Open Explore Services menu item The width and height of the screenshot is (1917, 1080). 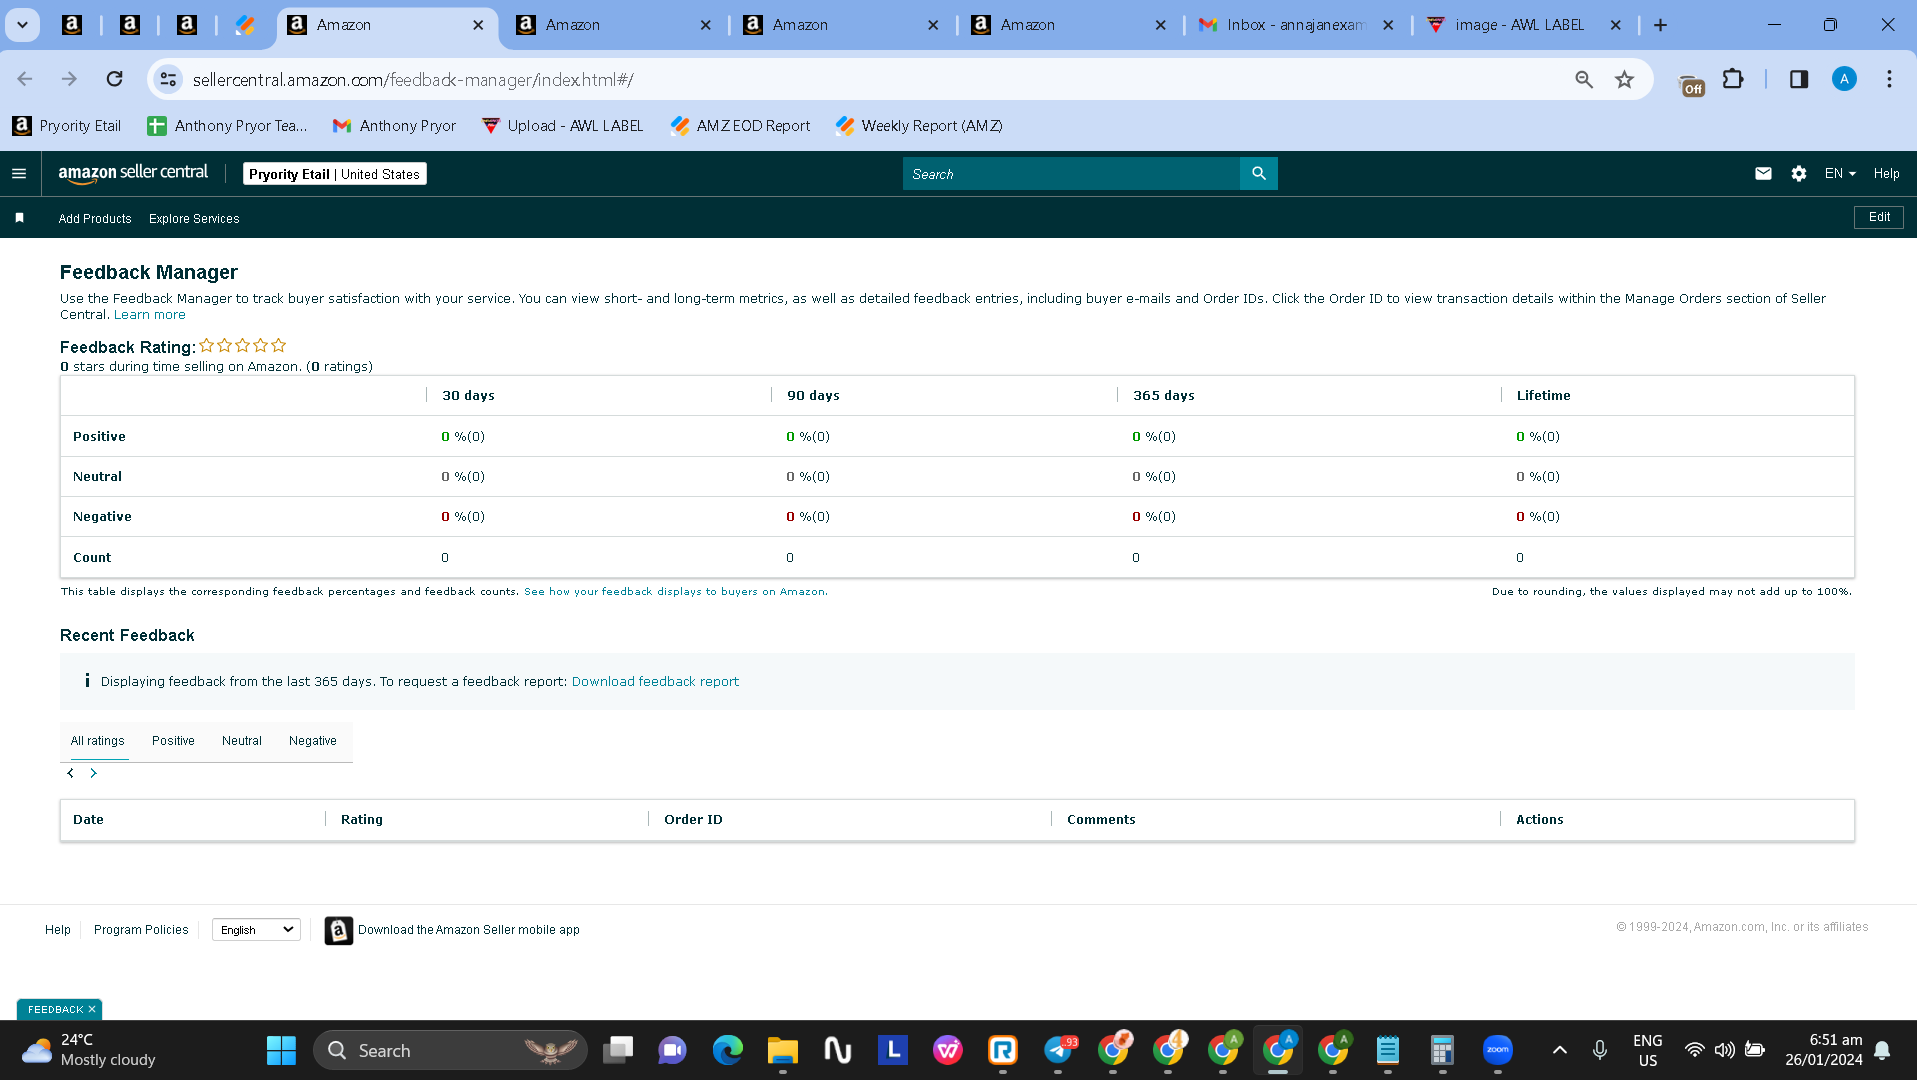(194, 219)
